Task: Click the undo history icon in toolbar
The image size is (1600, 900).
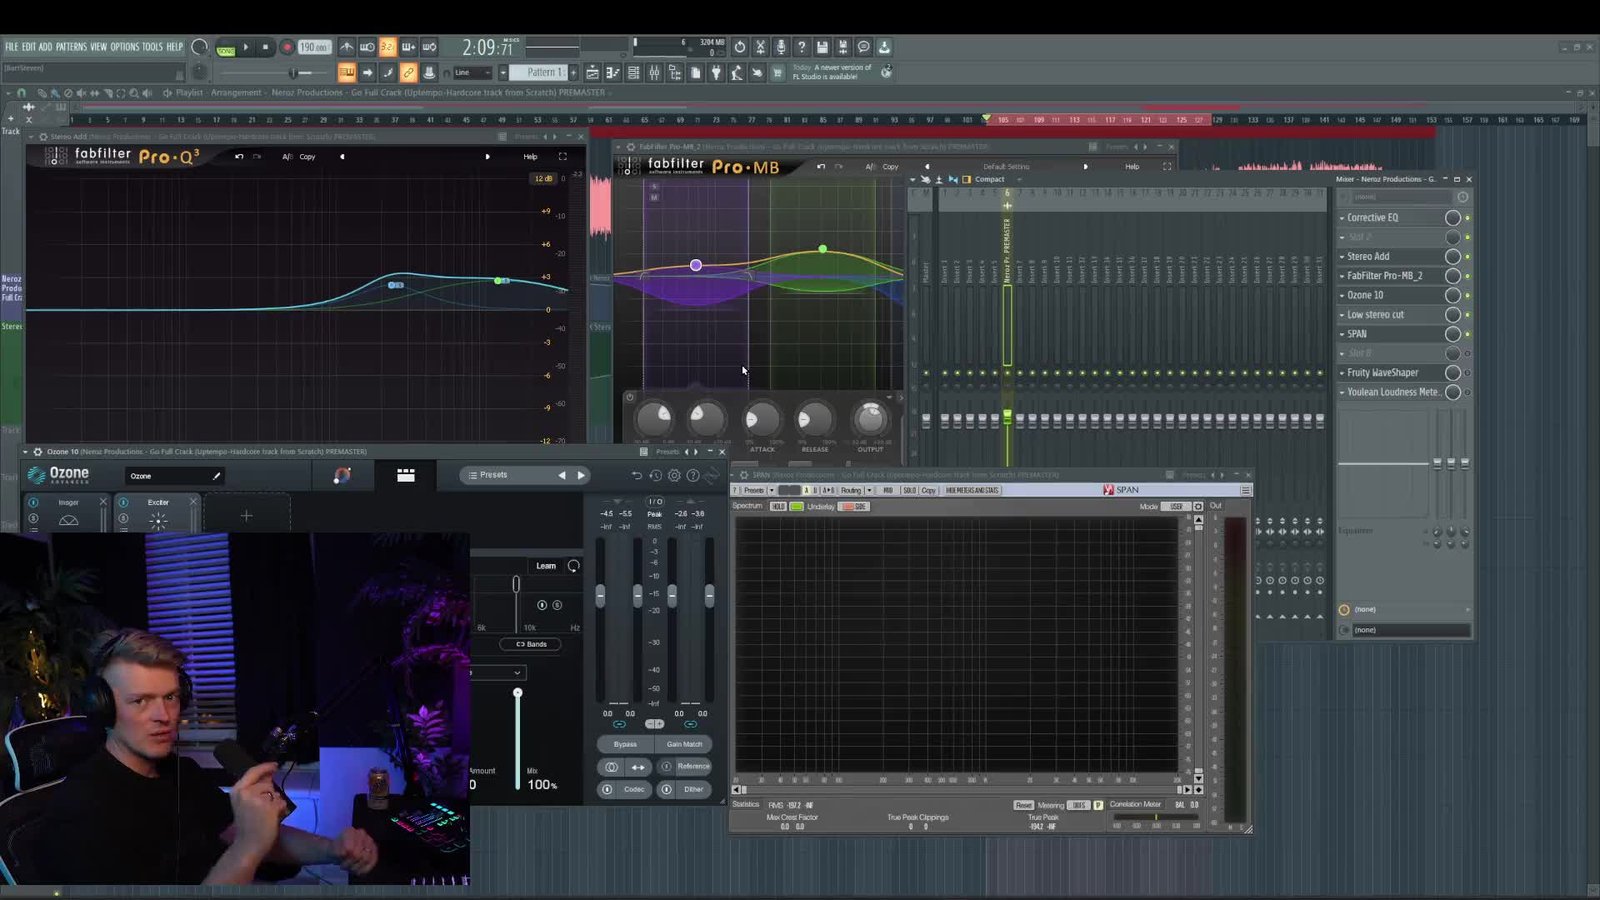Action: coord(740,47)
